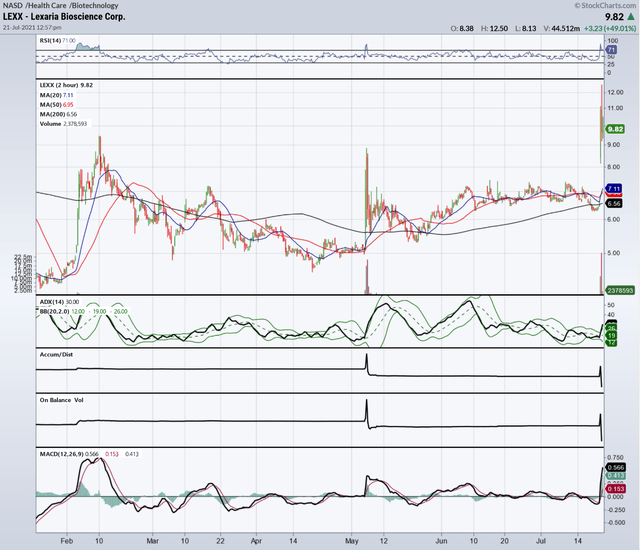The width and height of the screenshot is (640, 550).
Task: Click the 'May' date axis label
Action: click(x=351, y=541)
